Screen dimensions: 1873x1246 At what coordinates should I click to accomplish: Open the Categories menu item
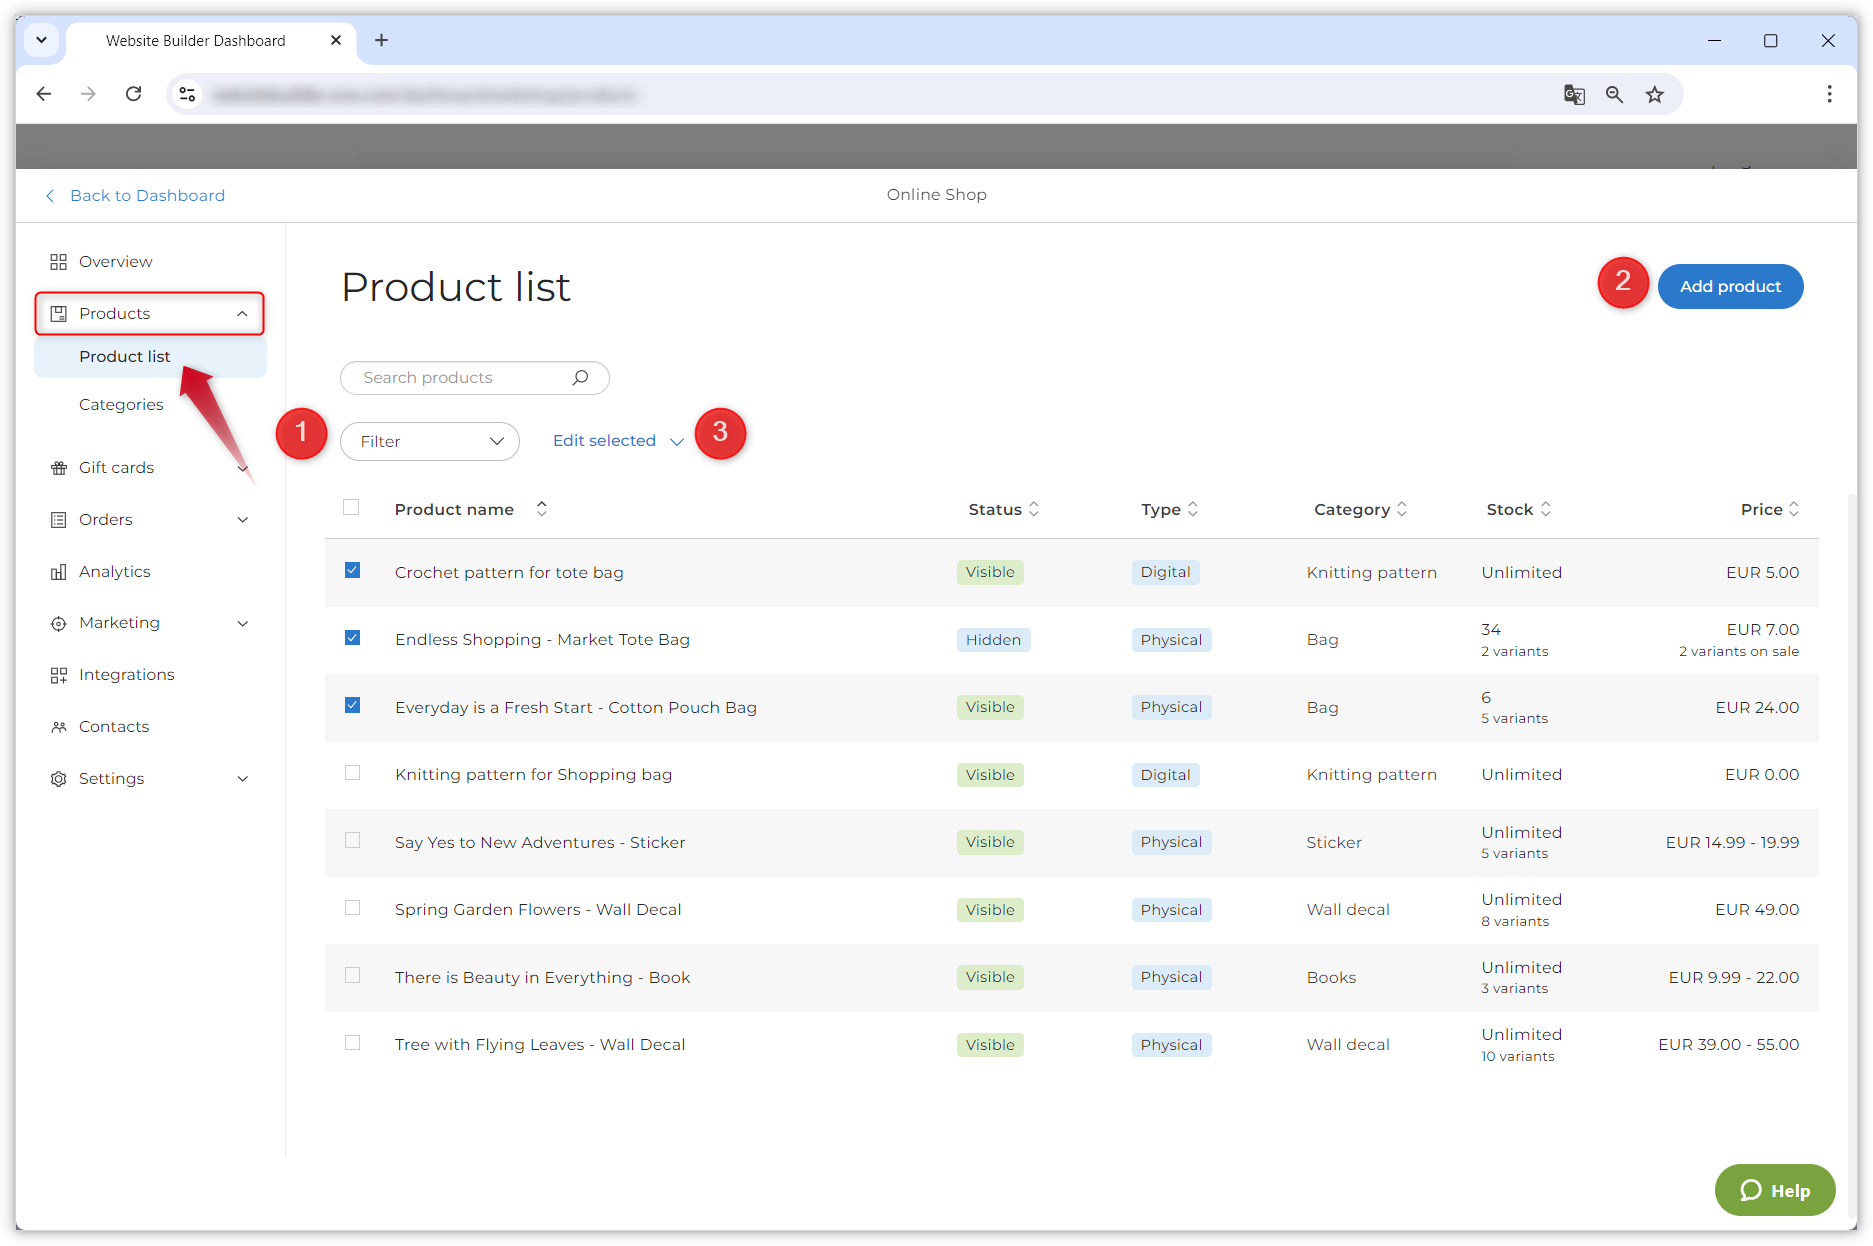pyautogui.click(x=121, y=405)
